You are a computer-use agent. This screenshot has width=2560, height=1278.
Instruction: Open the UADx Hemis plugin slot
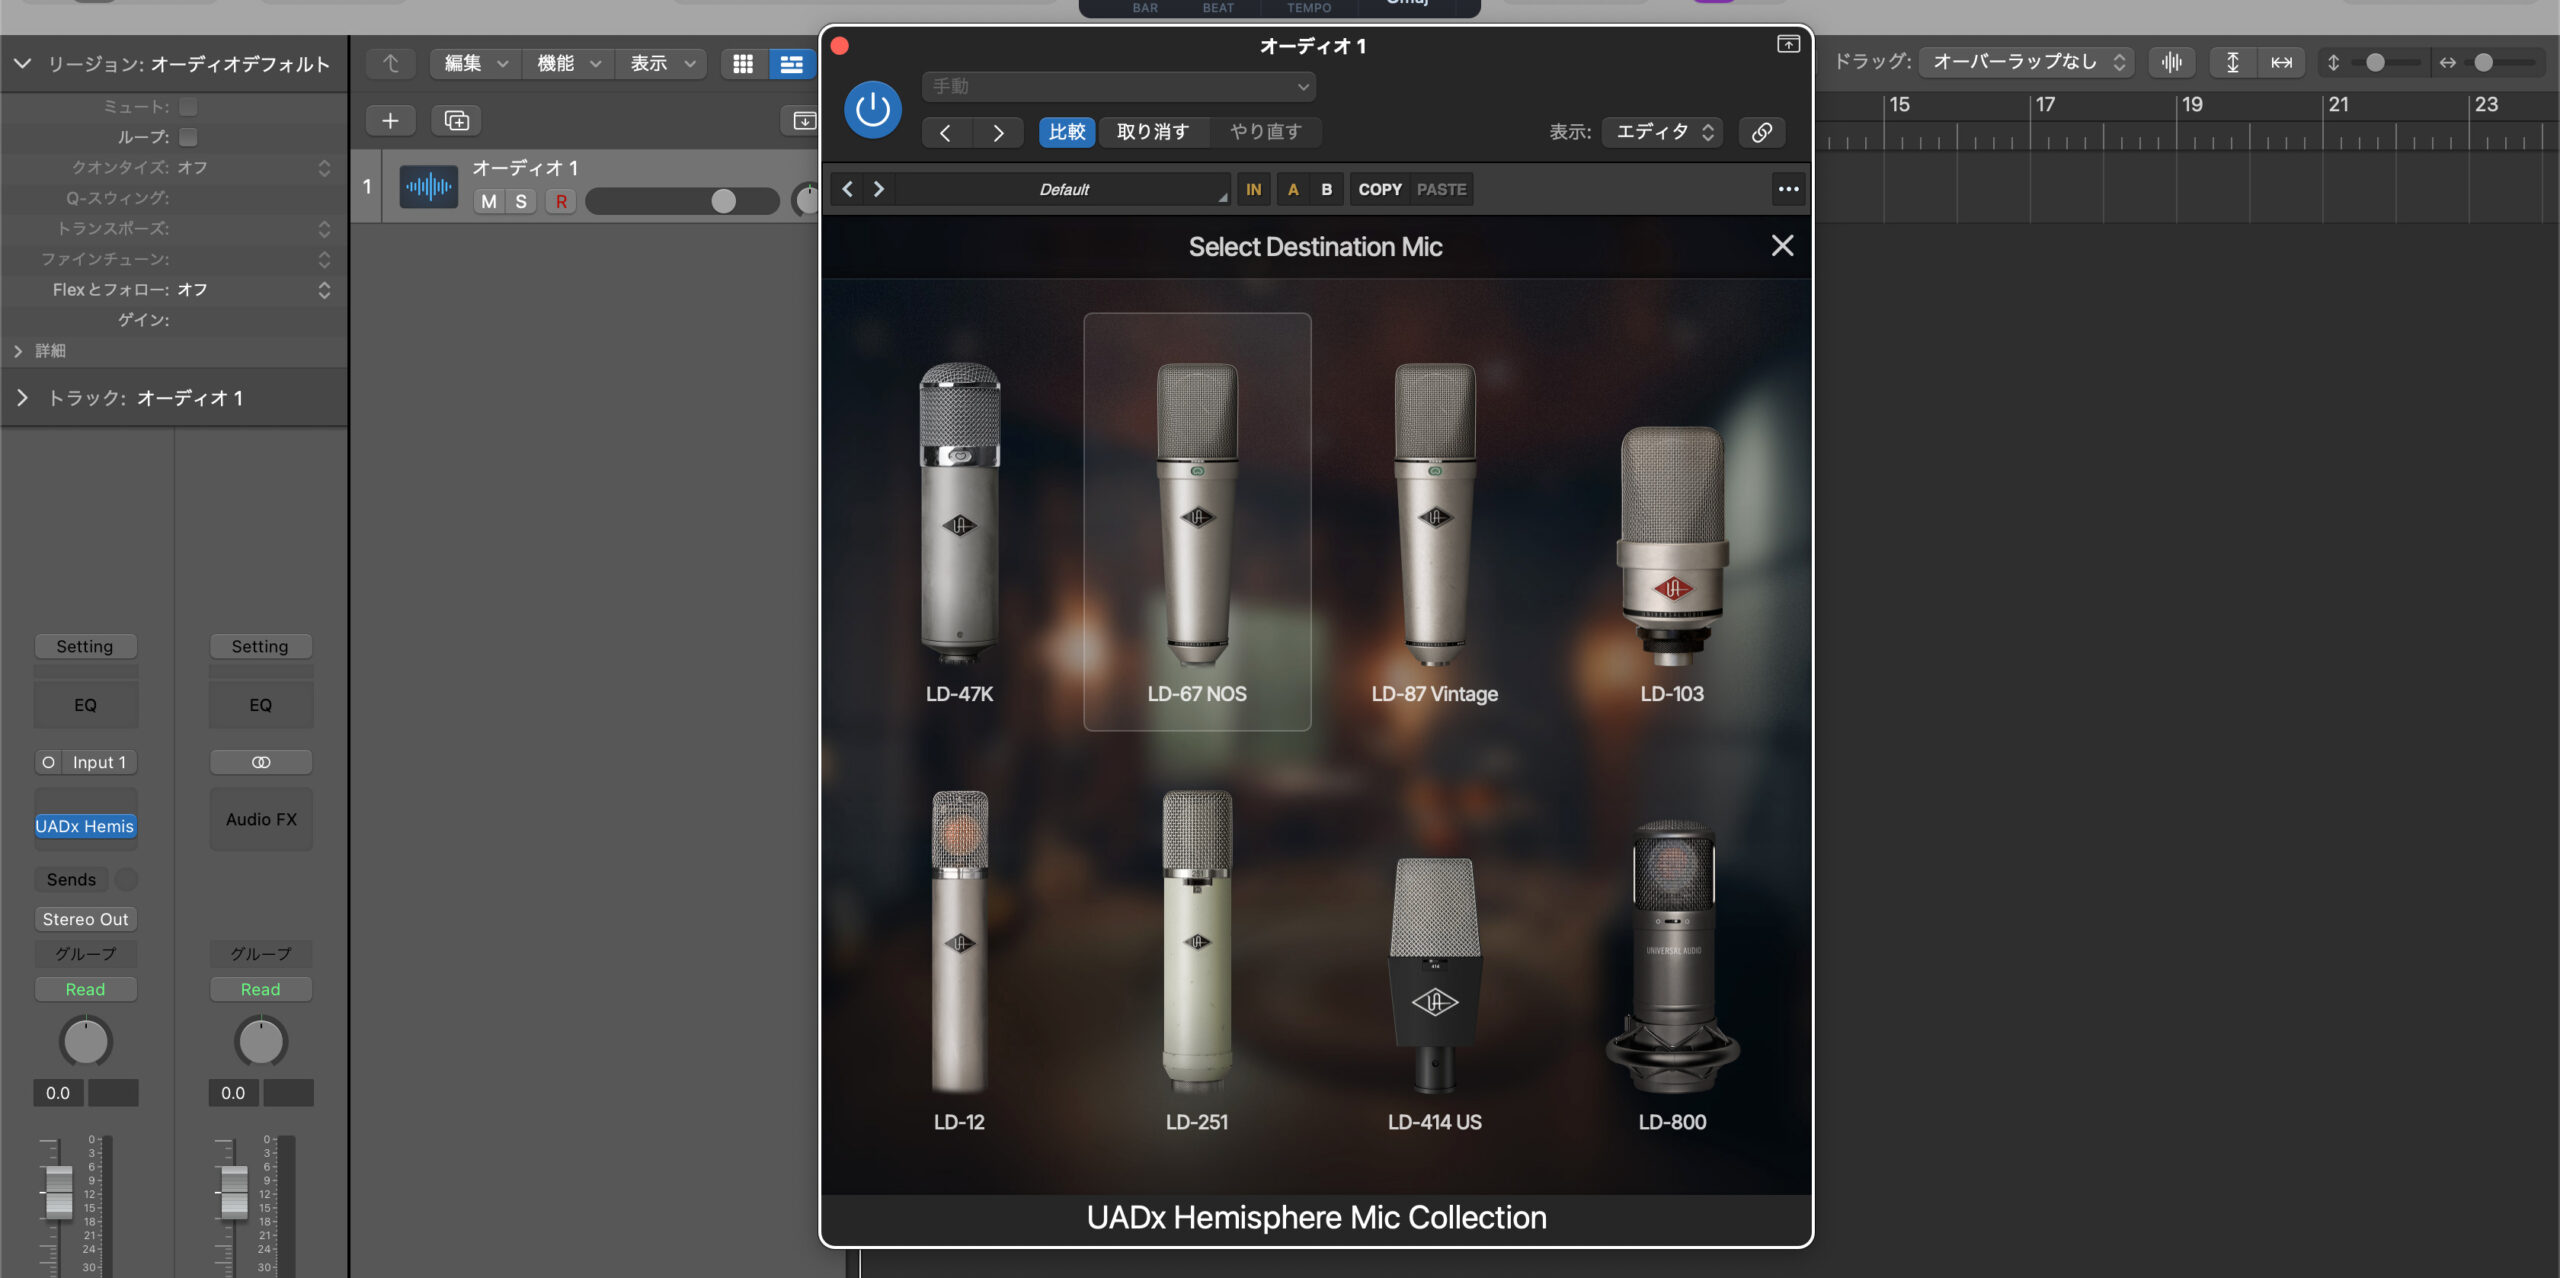tap(85, 826)
